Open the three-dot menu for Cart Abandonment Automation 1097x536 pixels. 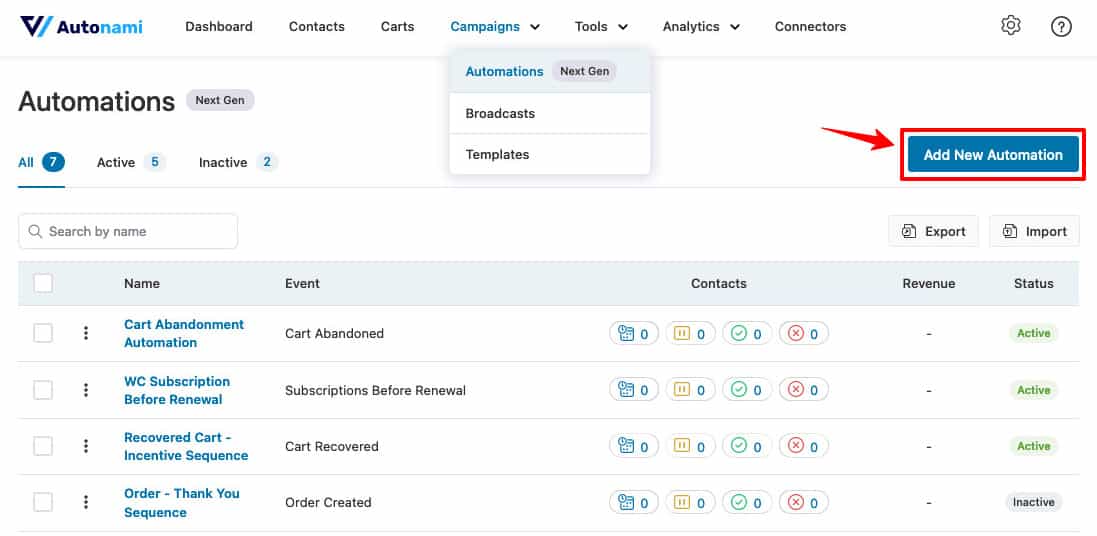click(86, 333)
